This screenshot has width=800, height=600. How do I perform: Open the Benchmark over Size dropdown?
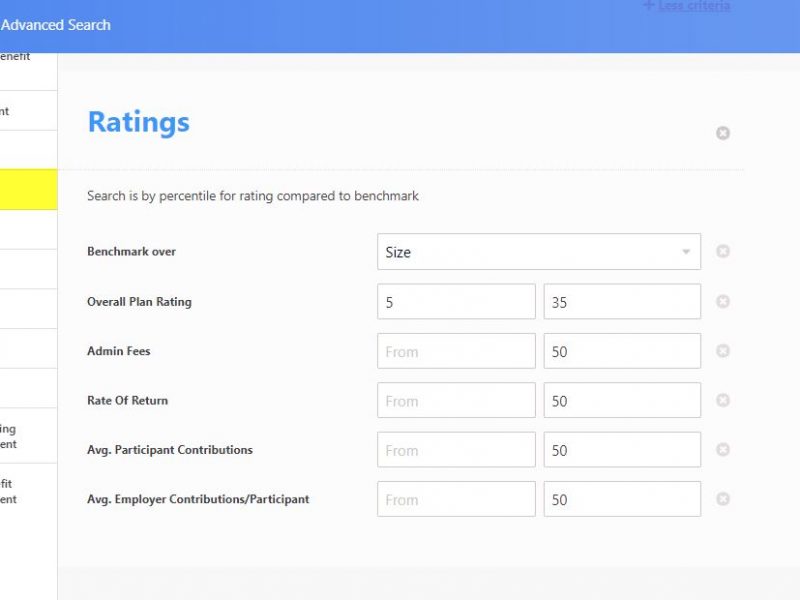point(538,252)
